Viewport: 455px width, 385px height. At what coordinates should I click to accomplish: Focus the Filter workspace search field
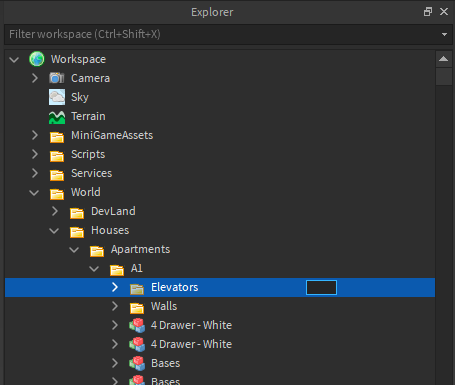click(x=228, y=34)
